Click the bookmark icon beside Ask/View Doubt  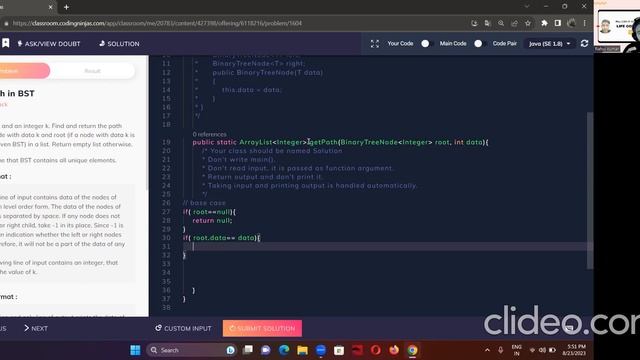pos(5,43)
